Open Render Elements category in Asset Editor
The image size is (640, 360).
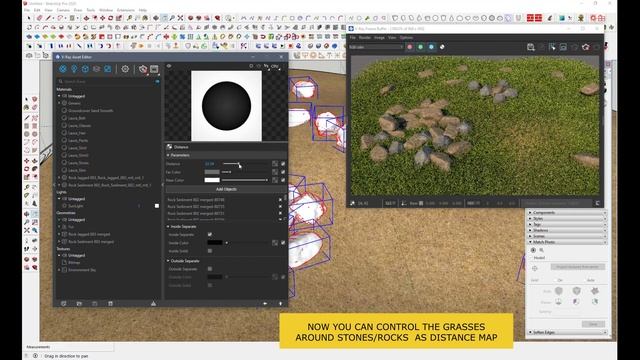pyautogui.click(x=96, y=69)
